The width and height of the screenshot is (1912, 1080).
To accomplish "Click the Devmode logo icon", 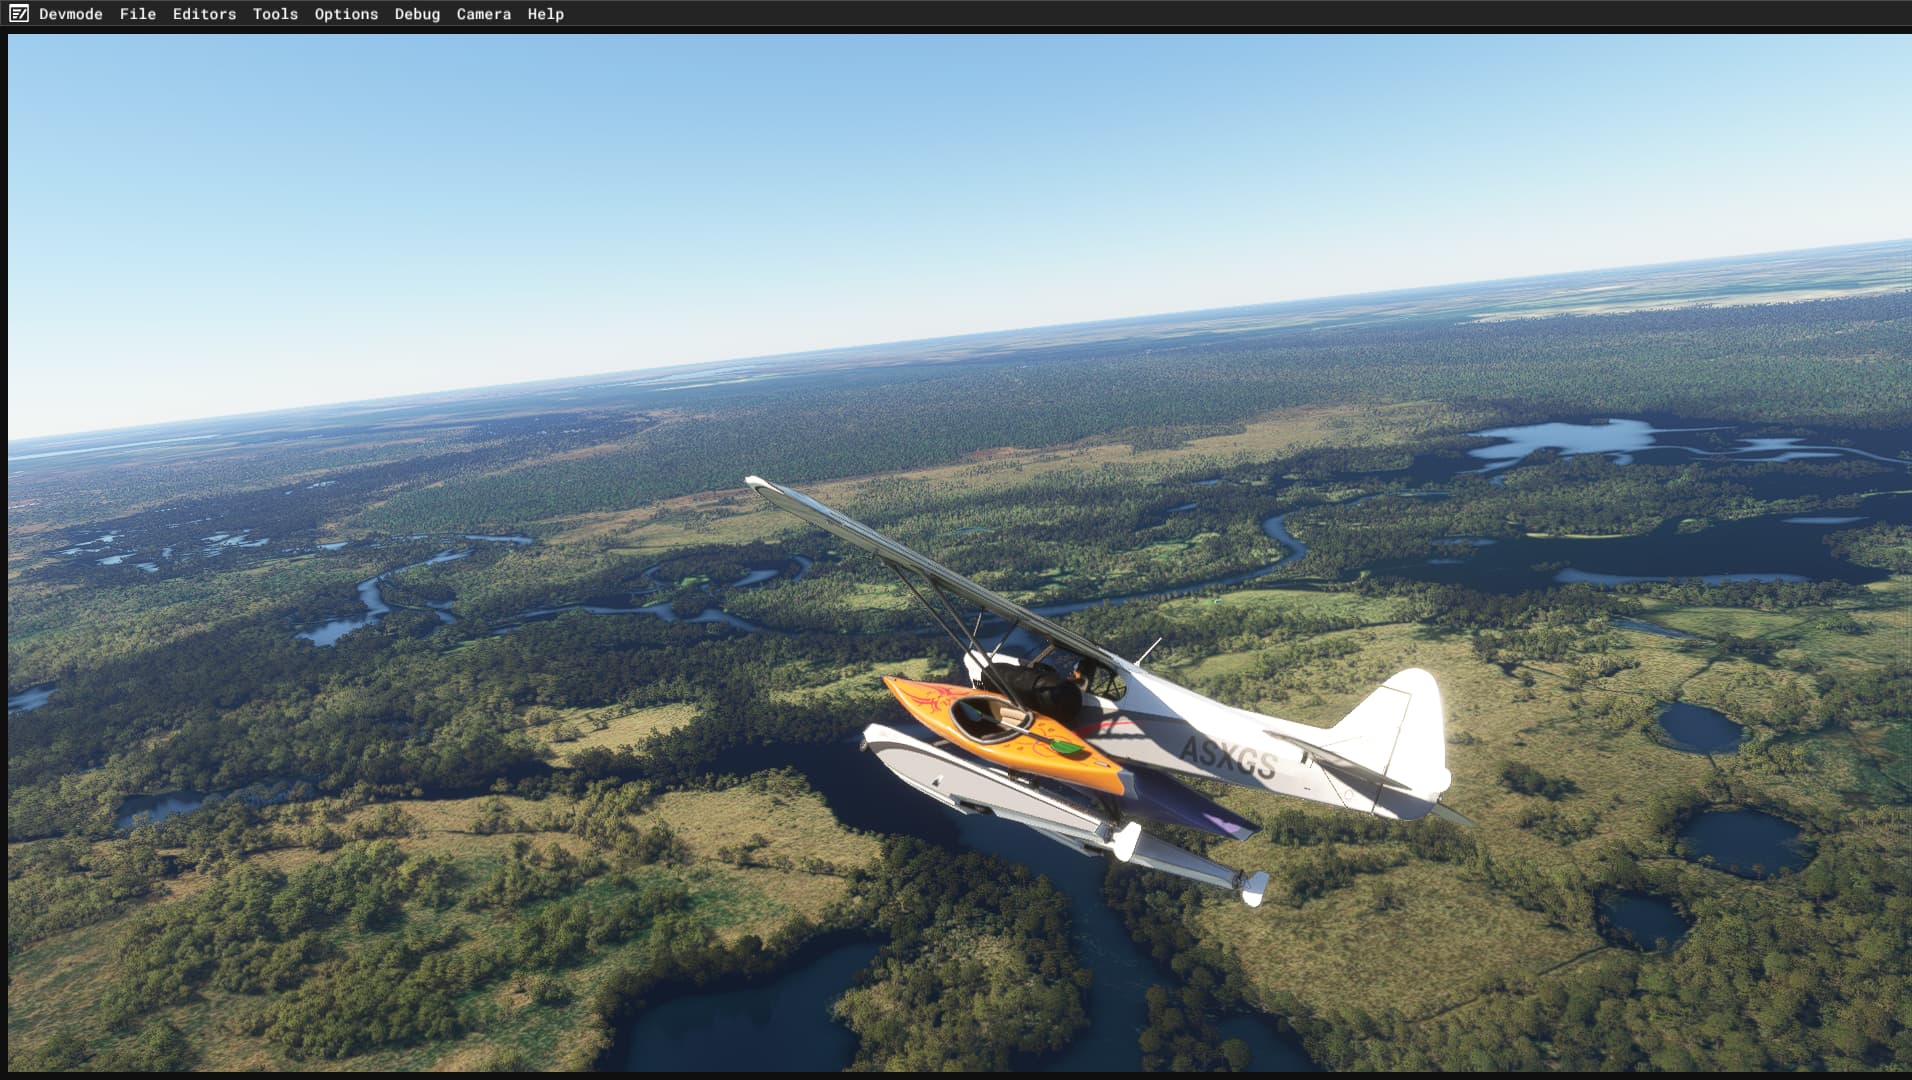I will click(18, 14).
